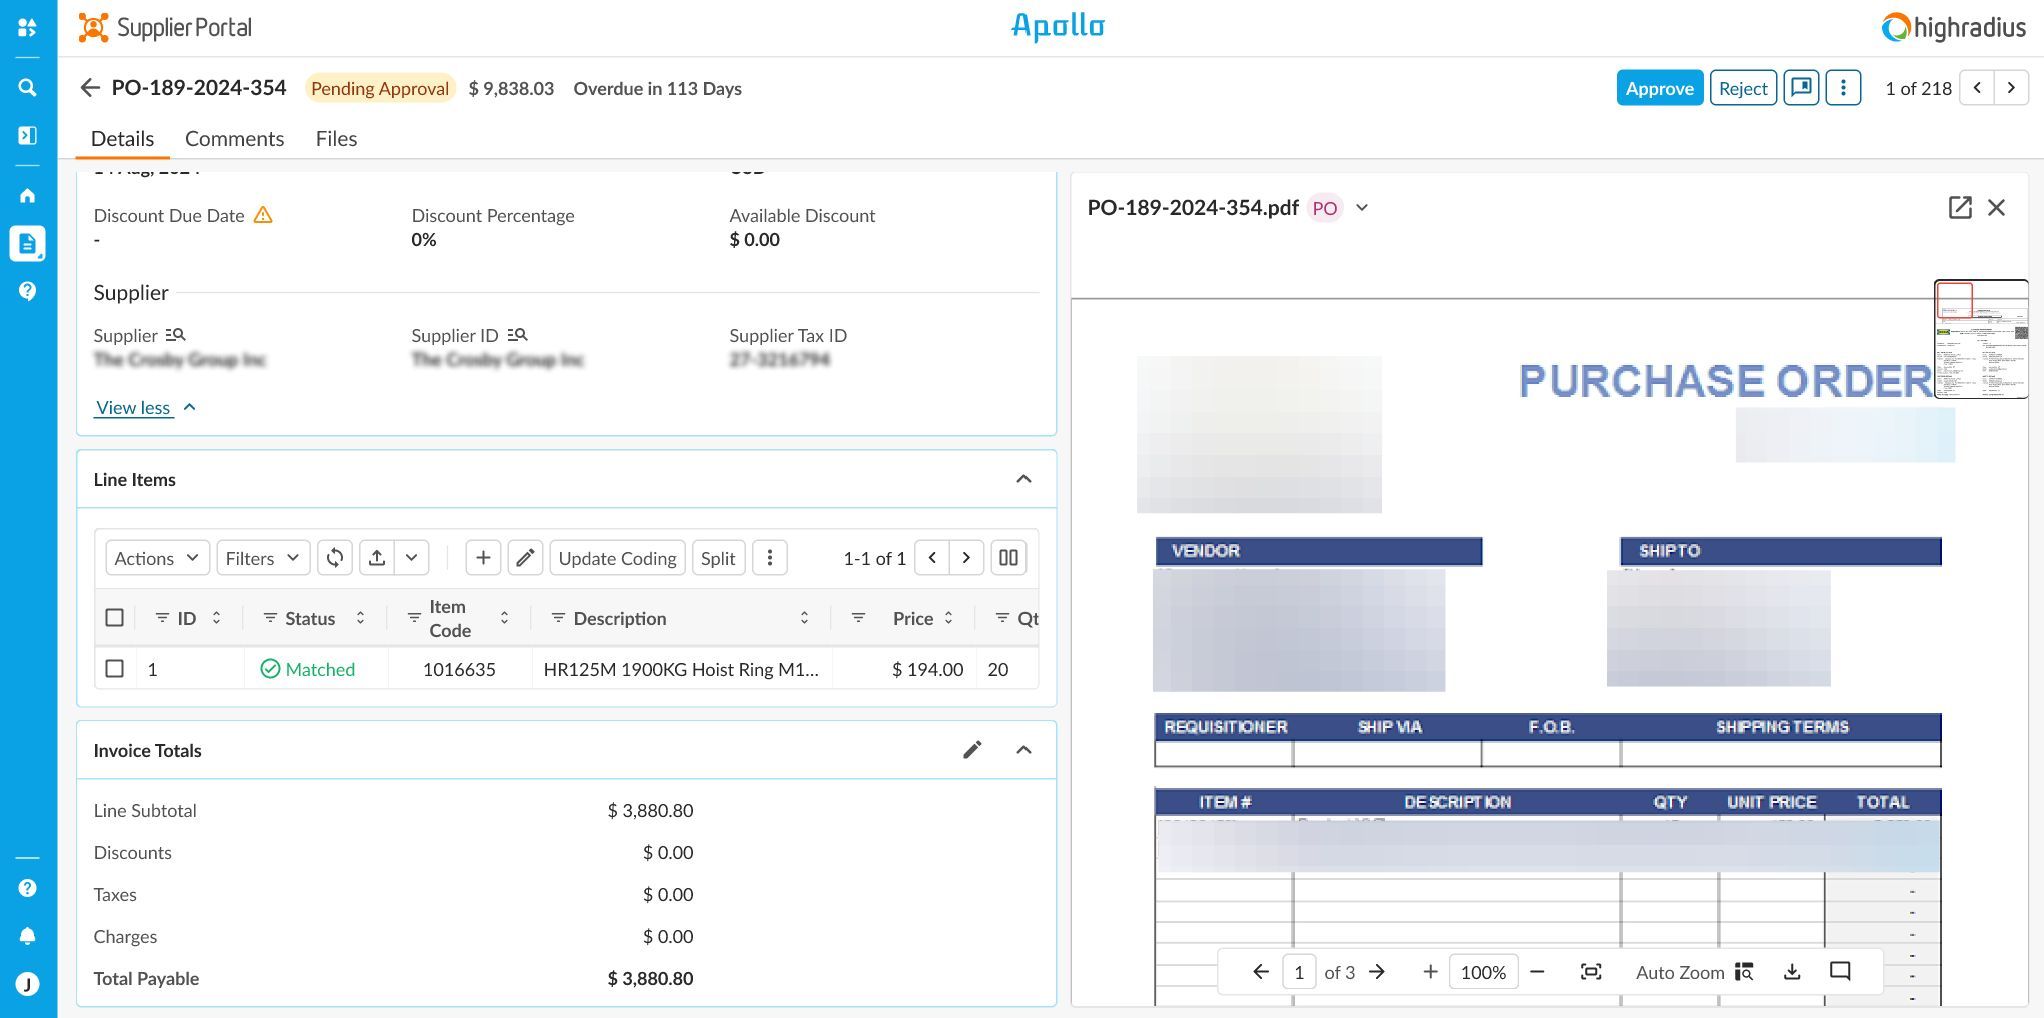Export line items with upload icon
This screenshot has height=1018, width=2044.
click(377, 558)
